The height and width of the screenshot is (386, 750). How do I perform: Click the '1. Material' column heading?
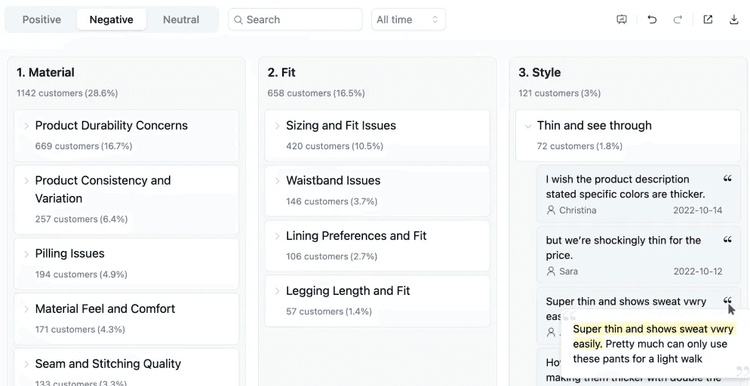tap(45, 73)
